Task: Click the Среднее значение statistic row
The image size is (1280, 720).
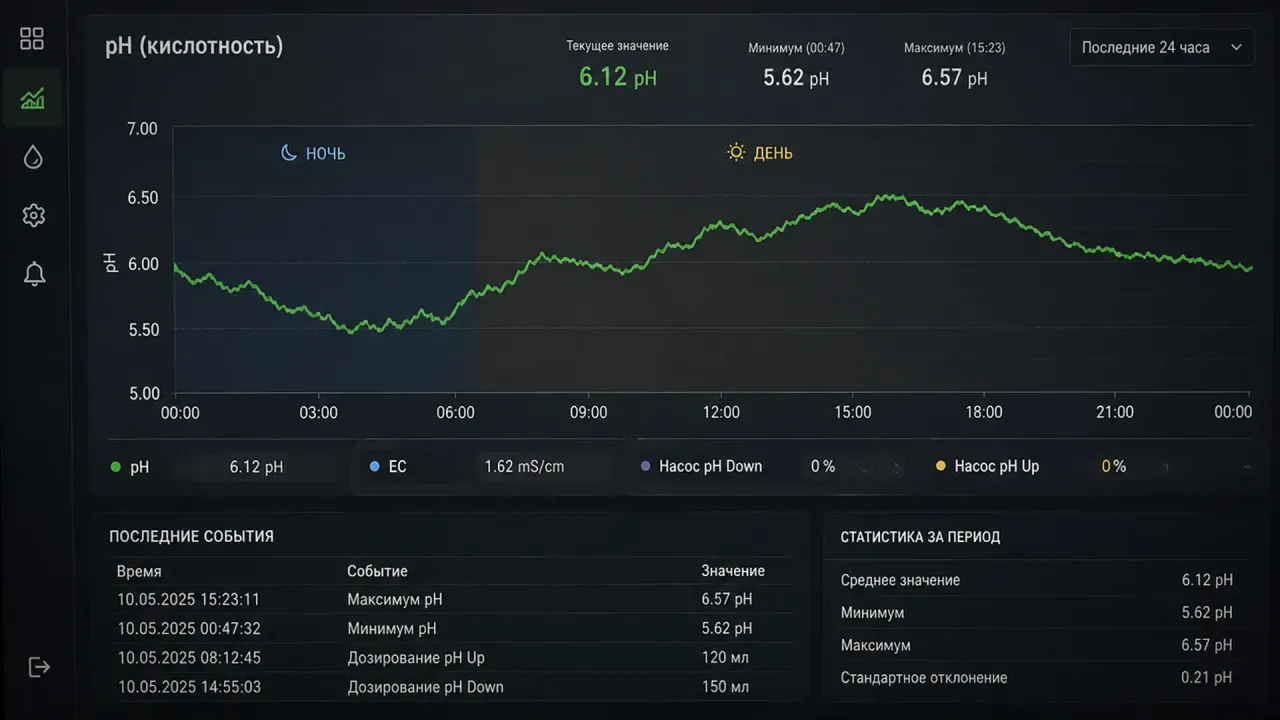Action: pos(1037,580)
